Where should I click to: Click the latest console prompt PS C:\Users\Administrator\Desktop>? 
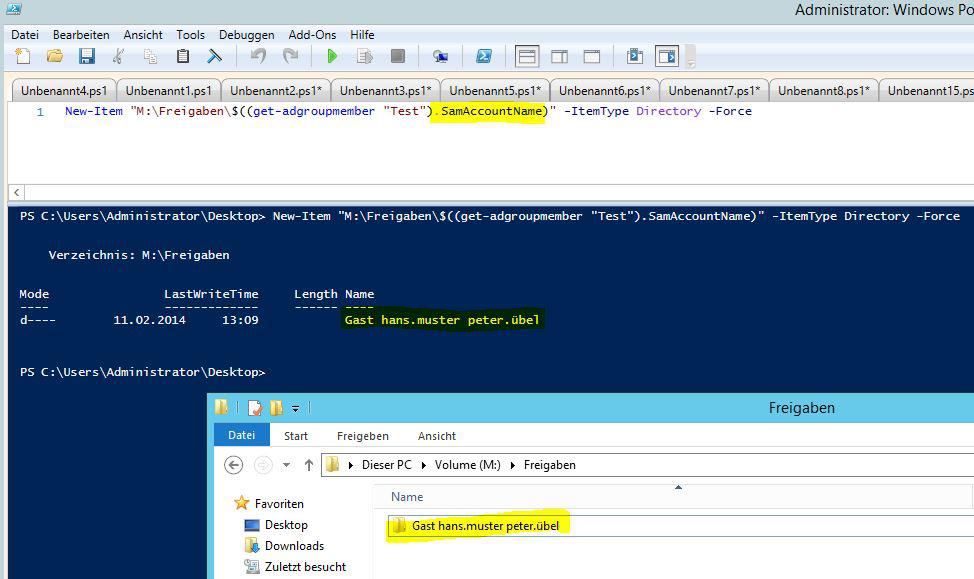pos(142,372)
